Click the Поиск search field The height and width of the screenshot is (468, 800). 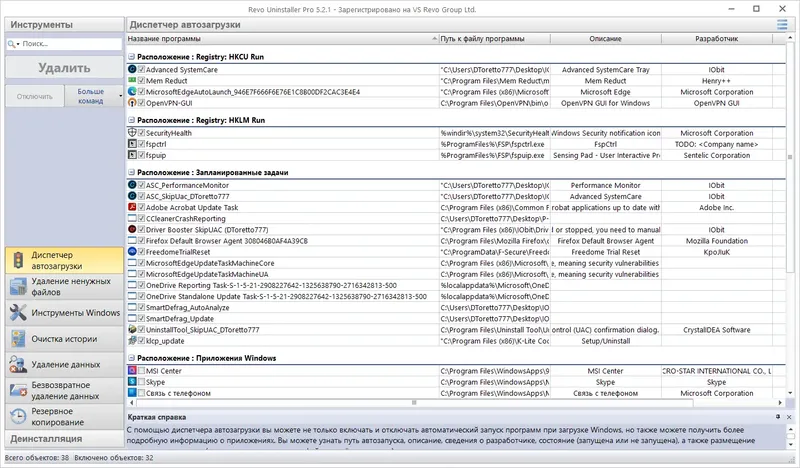71,44
